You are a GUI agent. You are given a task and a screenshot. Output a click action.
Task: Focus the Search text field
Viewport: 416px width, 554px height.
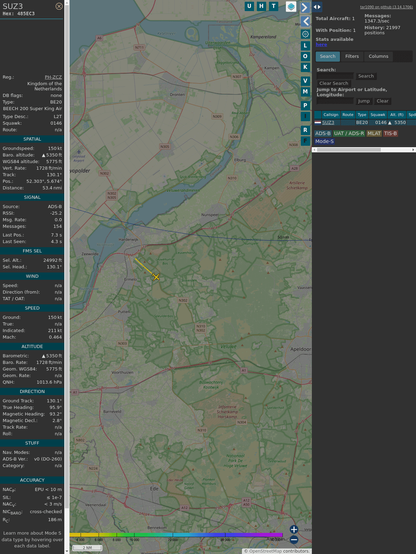(x=335, y=76)
